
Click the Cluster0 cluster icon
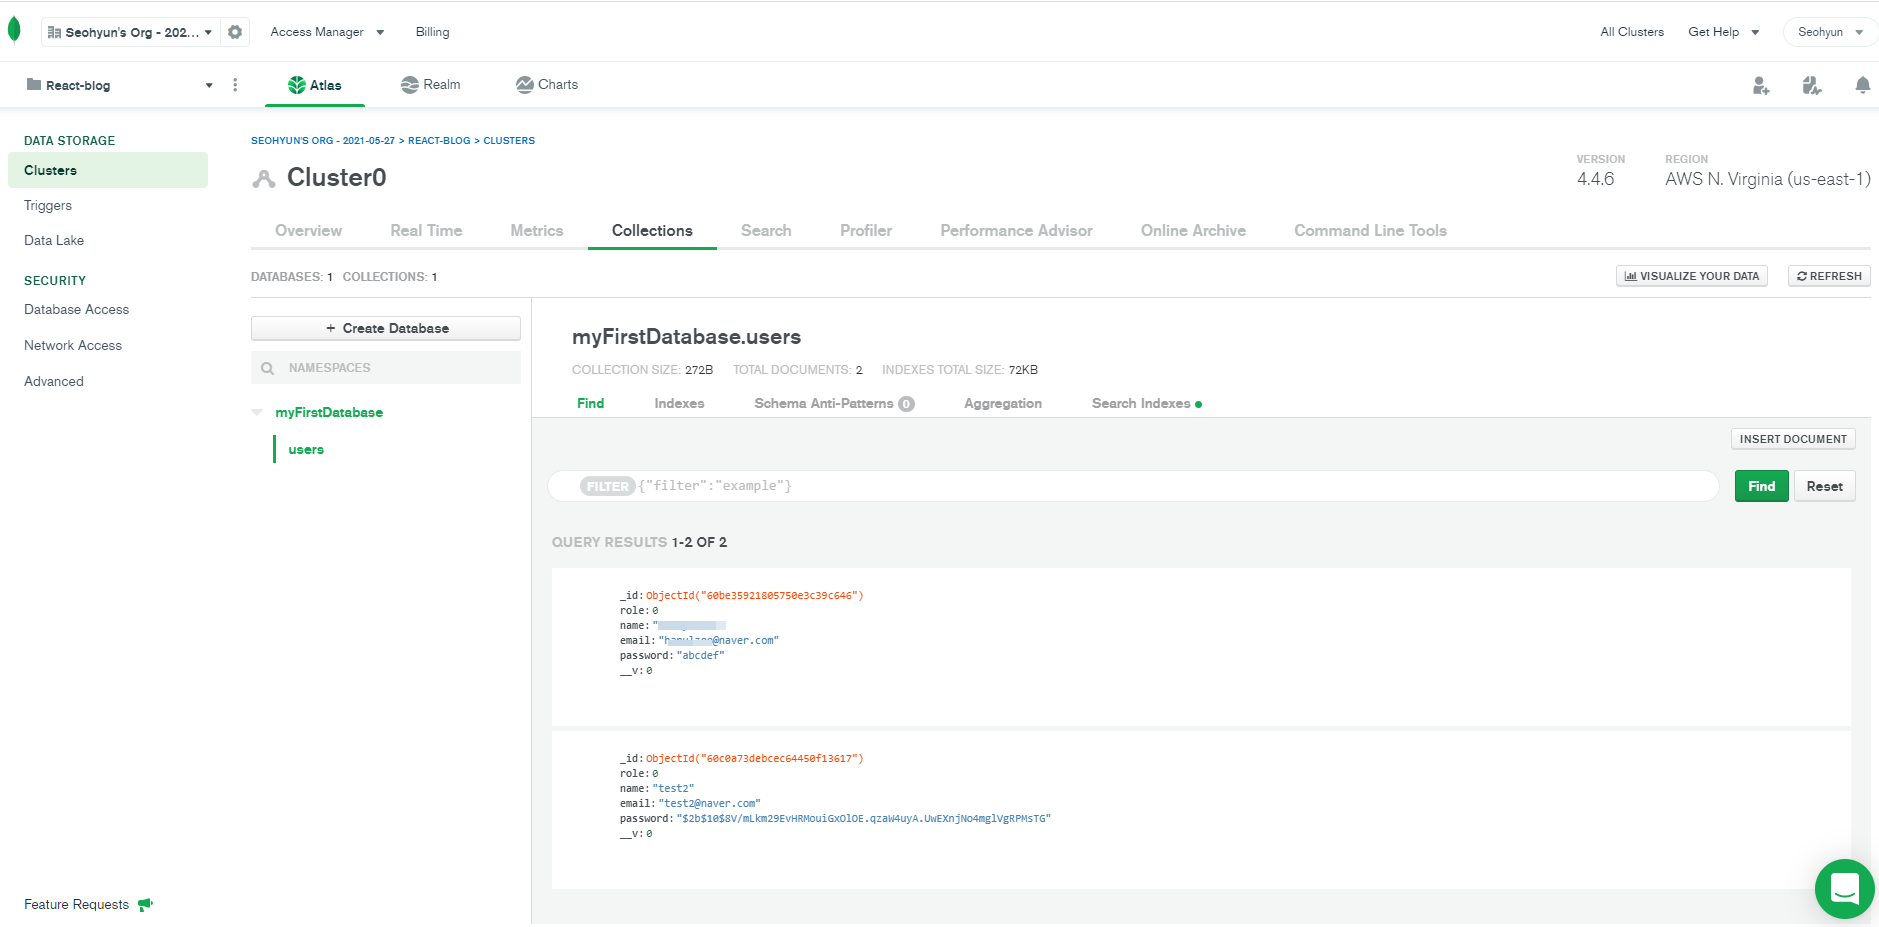[x=264, y=179]
